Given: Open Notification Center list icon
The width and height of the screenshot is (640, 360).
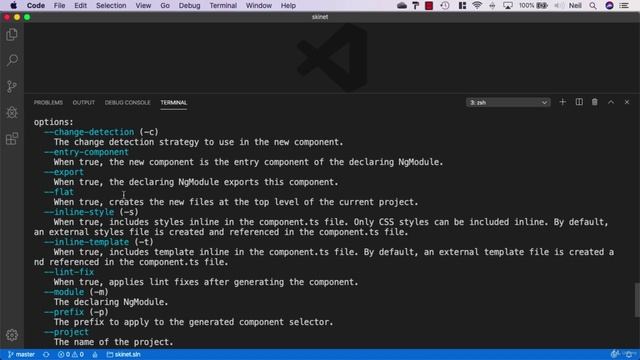Looking at the screenshot, I should 624,5.
